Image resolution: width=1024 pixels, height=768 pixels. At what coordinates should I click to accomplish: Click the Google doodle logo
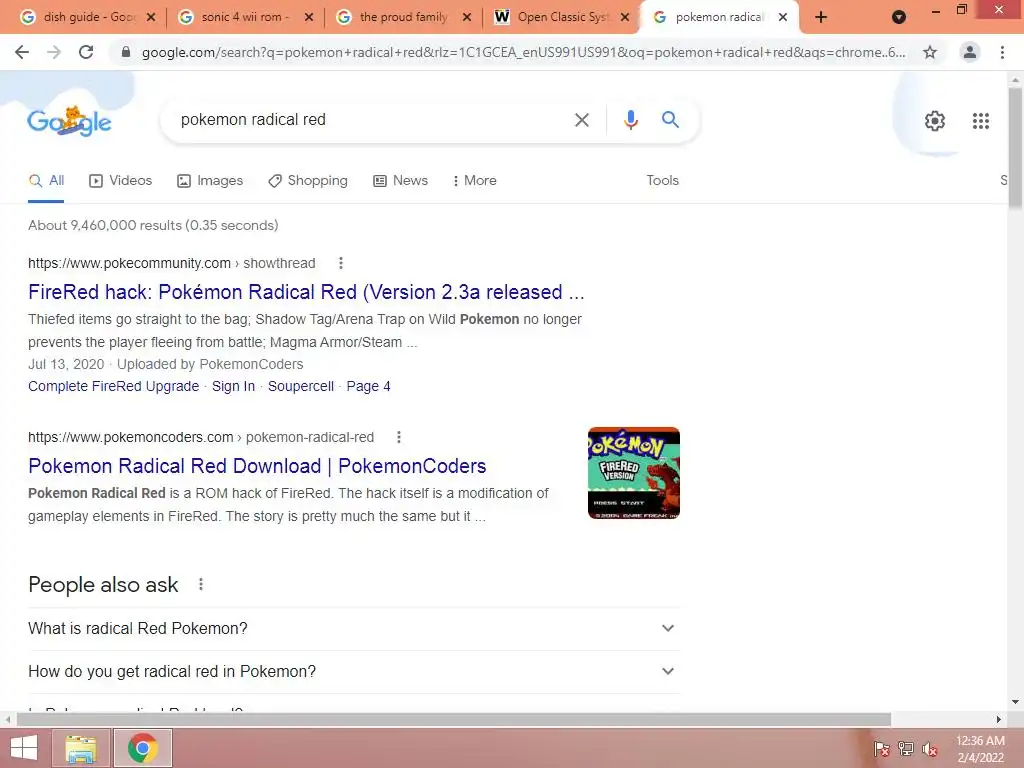pos(69,121)
